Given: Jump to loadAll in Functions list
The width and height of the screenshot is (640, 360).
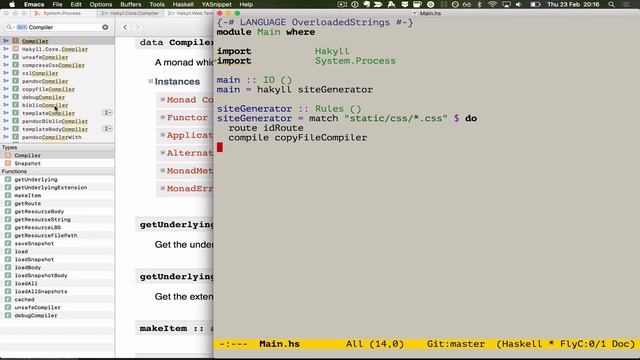Looking at the screenshot, I should [57, 283].
